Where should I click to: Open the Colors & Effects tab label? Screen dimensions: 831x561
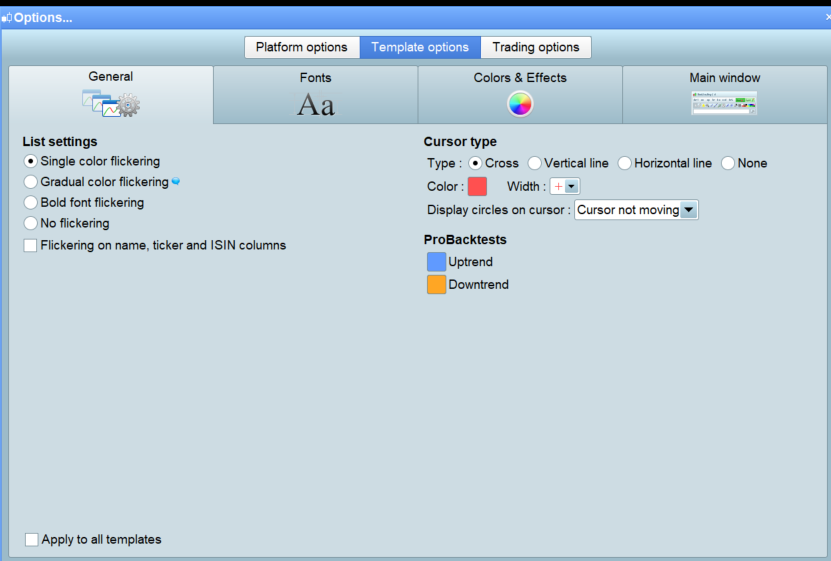point(520,77)
